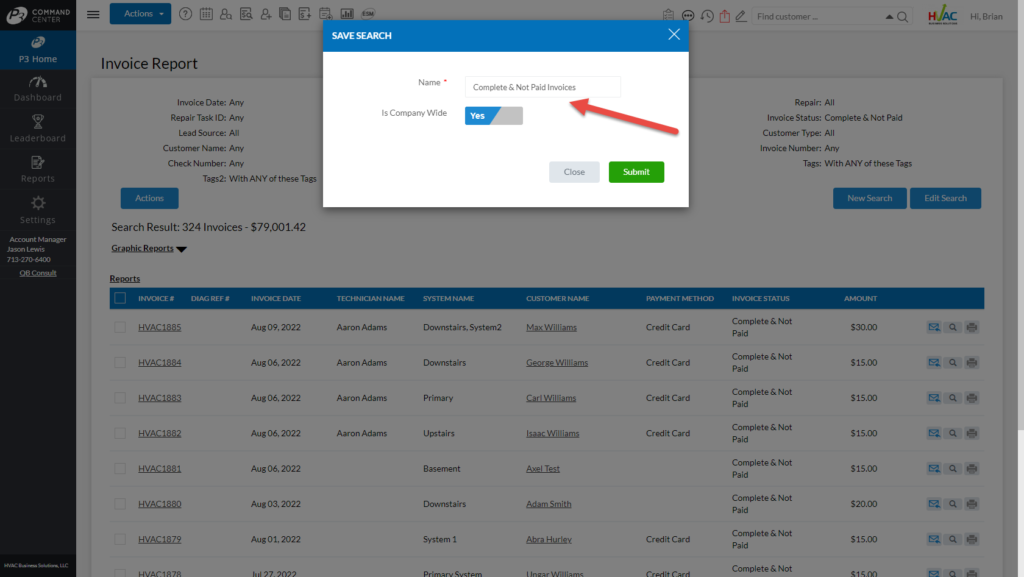Screen dimensions: 1024x577
Task: Click the red share upload icon
Action: pyautogui.click(x=725, y=16)
